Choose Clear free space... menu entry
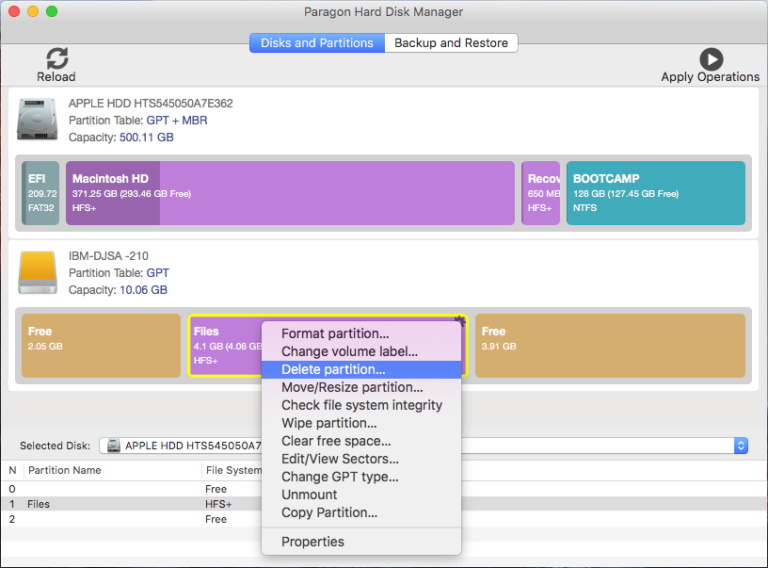Image resolution: width=768 pixels, height=568 pixels. [x=361, y=441]
